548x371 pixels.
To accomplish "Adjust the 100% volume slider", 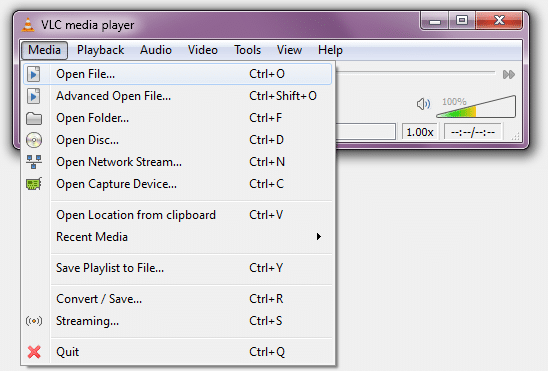I will tap(476, 107).
